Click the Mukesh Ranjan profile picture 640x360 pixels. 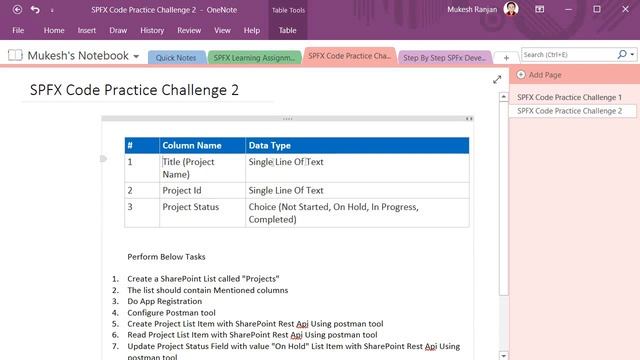(511, 9)
